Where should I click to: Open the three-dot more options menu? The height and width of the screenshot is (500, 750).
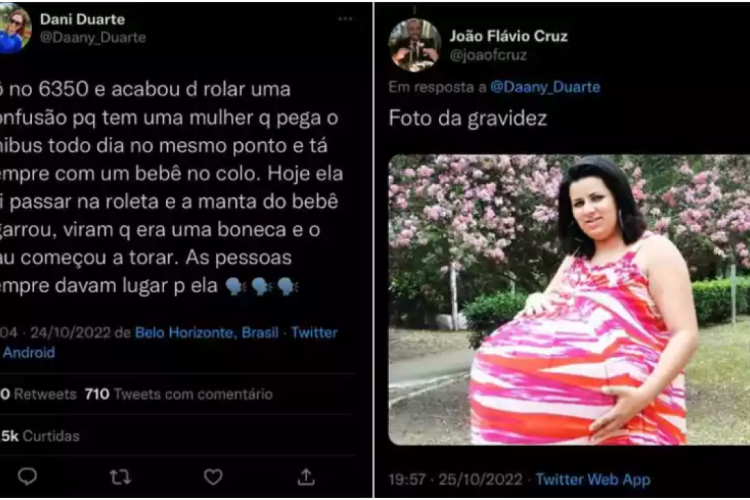tap(345, 19)
